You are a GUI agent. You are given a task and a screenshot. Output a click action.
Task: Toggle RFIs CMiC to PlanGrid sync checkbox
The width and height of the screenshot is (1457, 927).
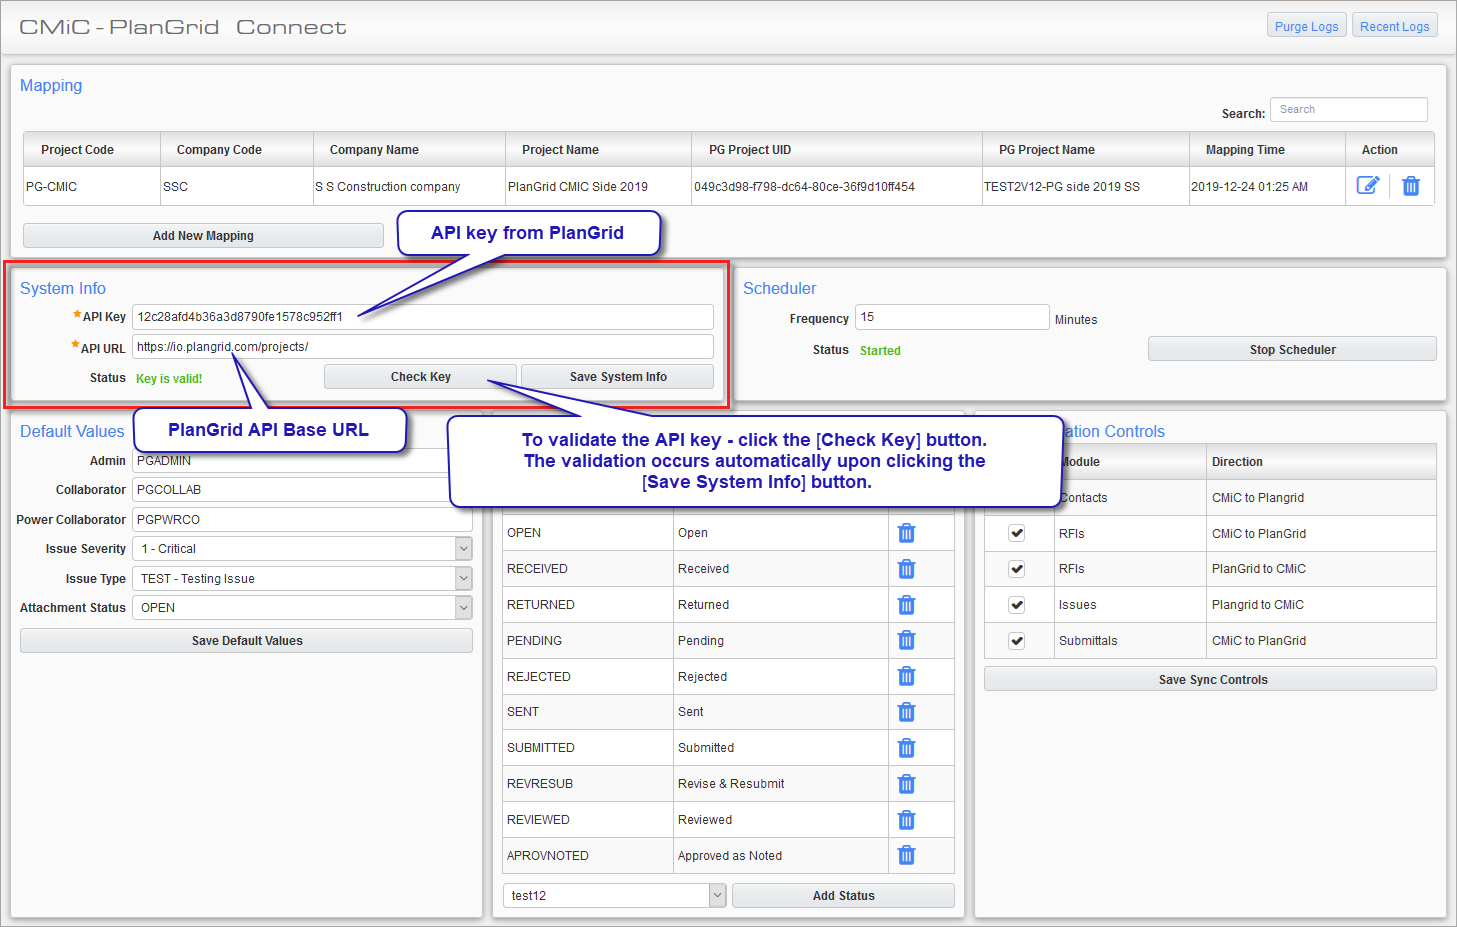click(x=1017, y=533)
